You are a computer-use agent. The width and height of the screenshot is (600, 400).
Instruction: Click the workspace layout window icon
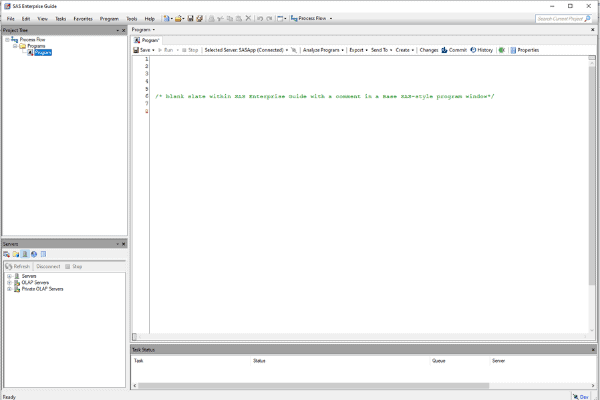click(280, 18)
